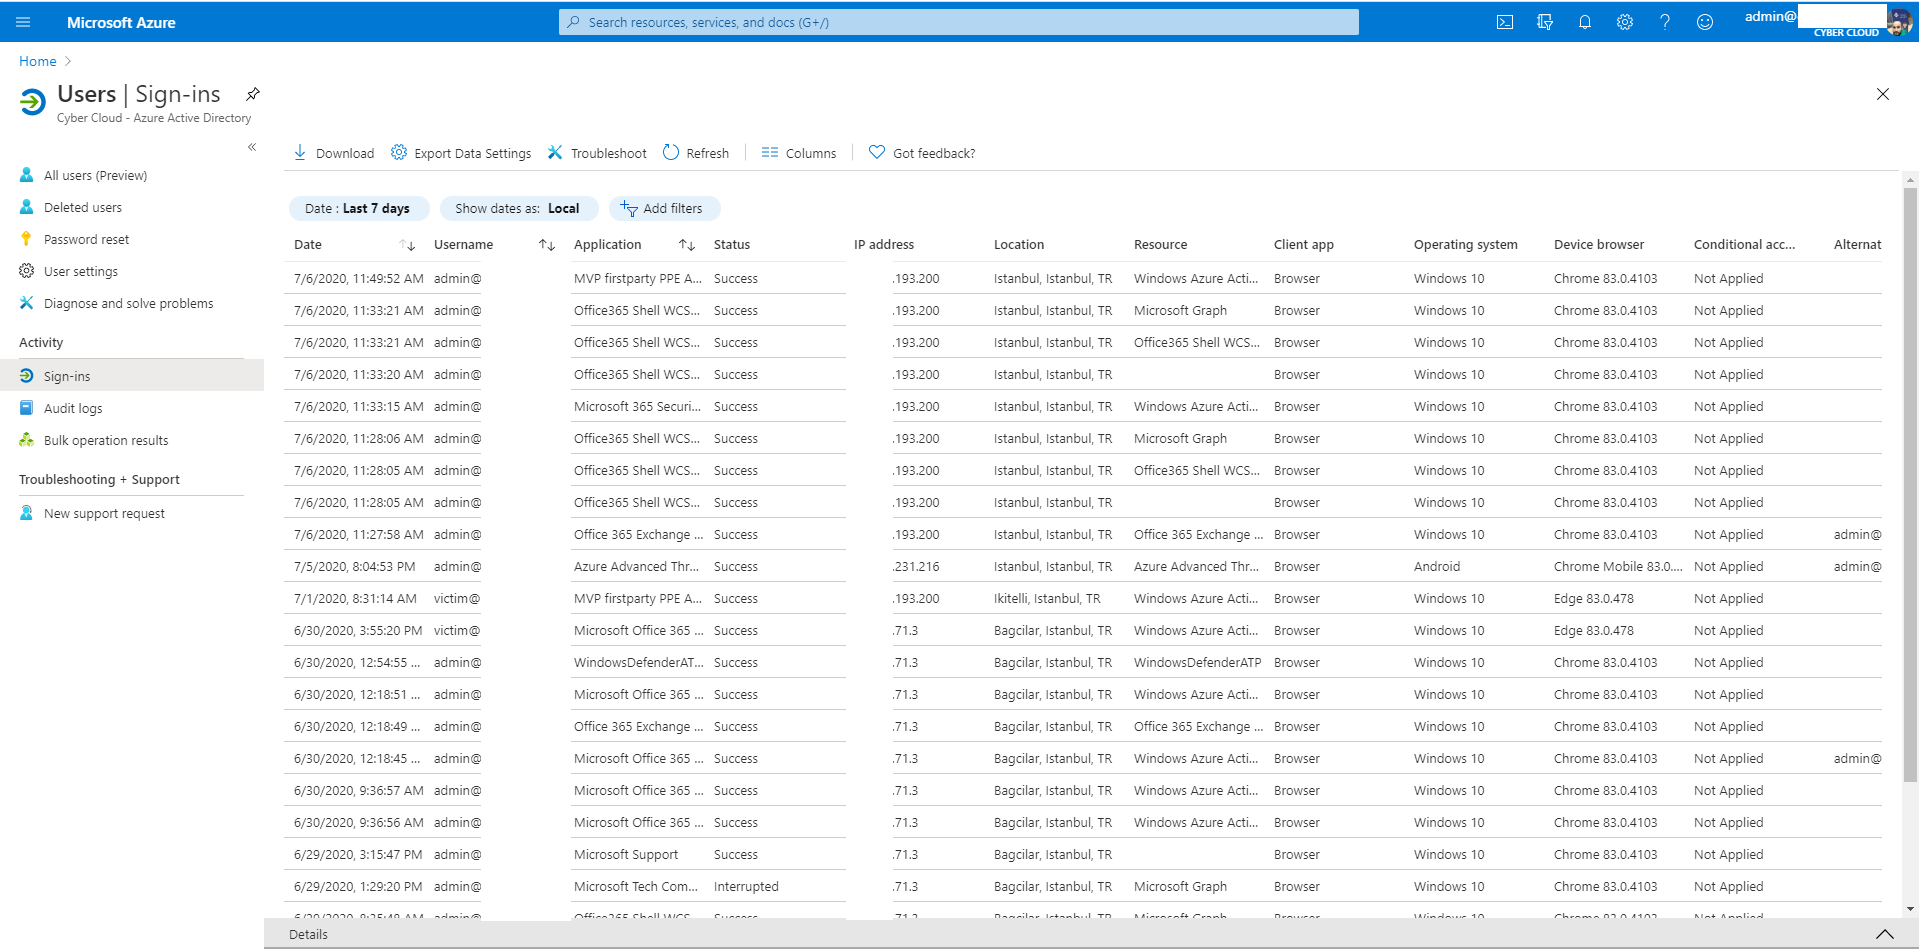Click the Details bar label
Screen dimensions: 1919x949
(x=308, y=934)
